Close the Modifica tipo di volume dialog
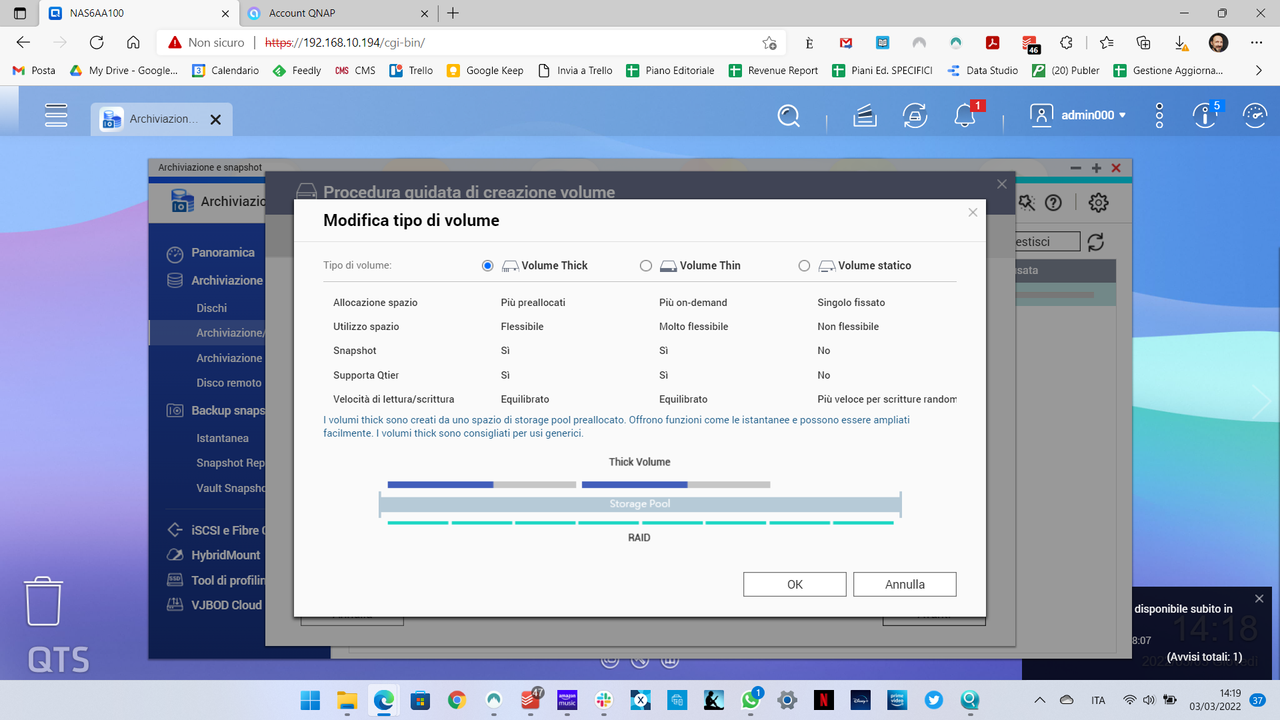Viewport: 1280px width, 720px height. coord(973,213)
